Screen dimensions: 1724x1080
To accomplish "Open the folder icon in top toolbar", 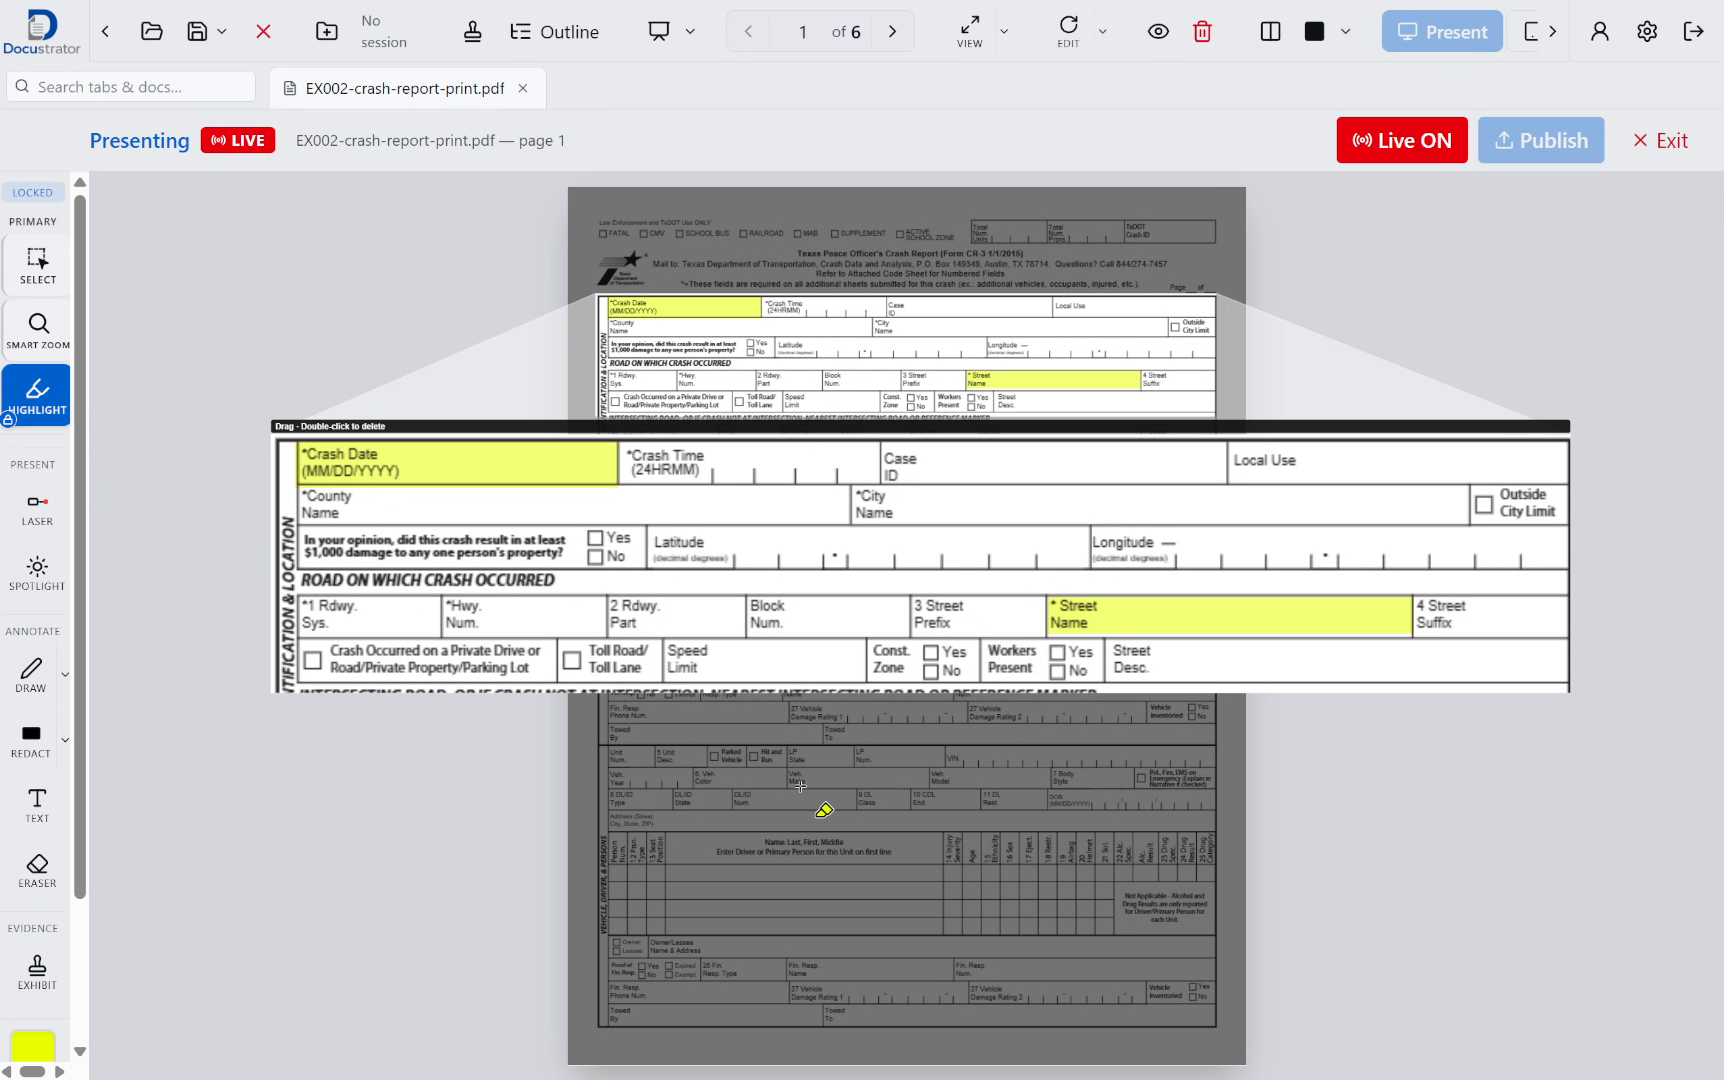I will (x=152, y=31).
